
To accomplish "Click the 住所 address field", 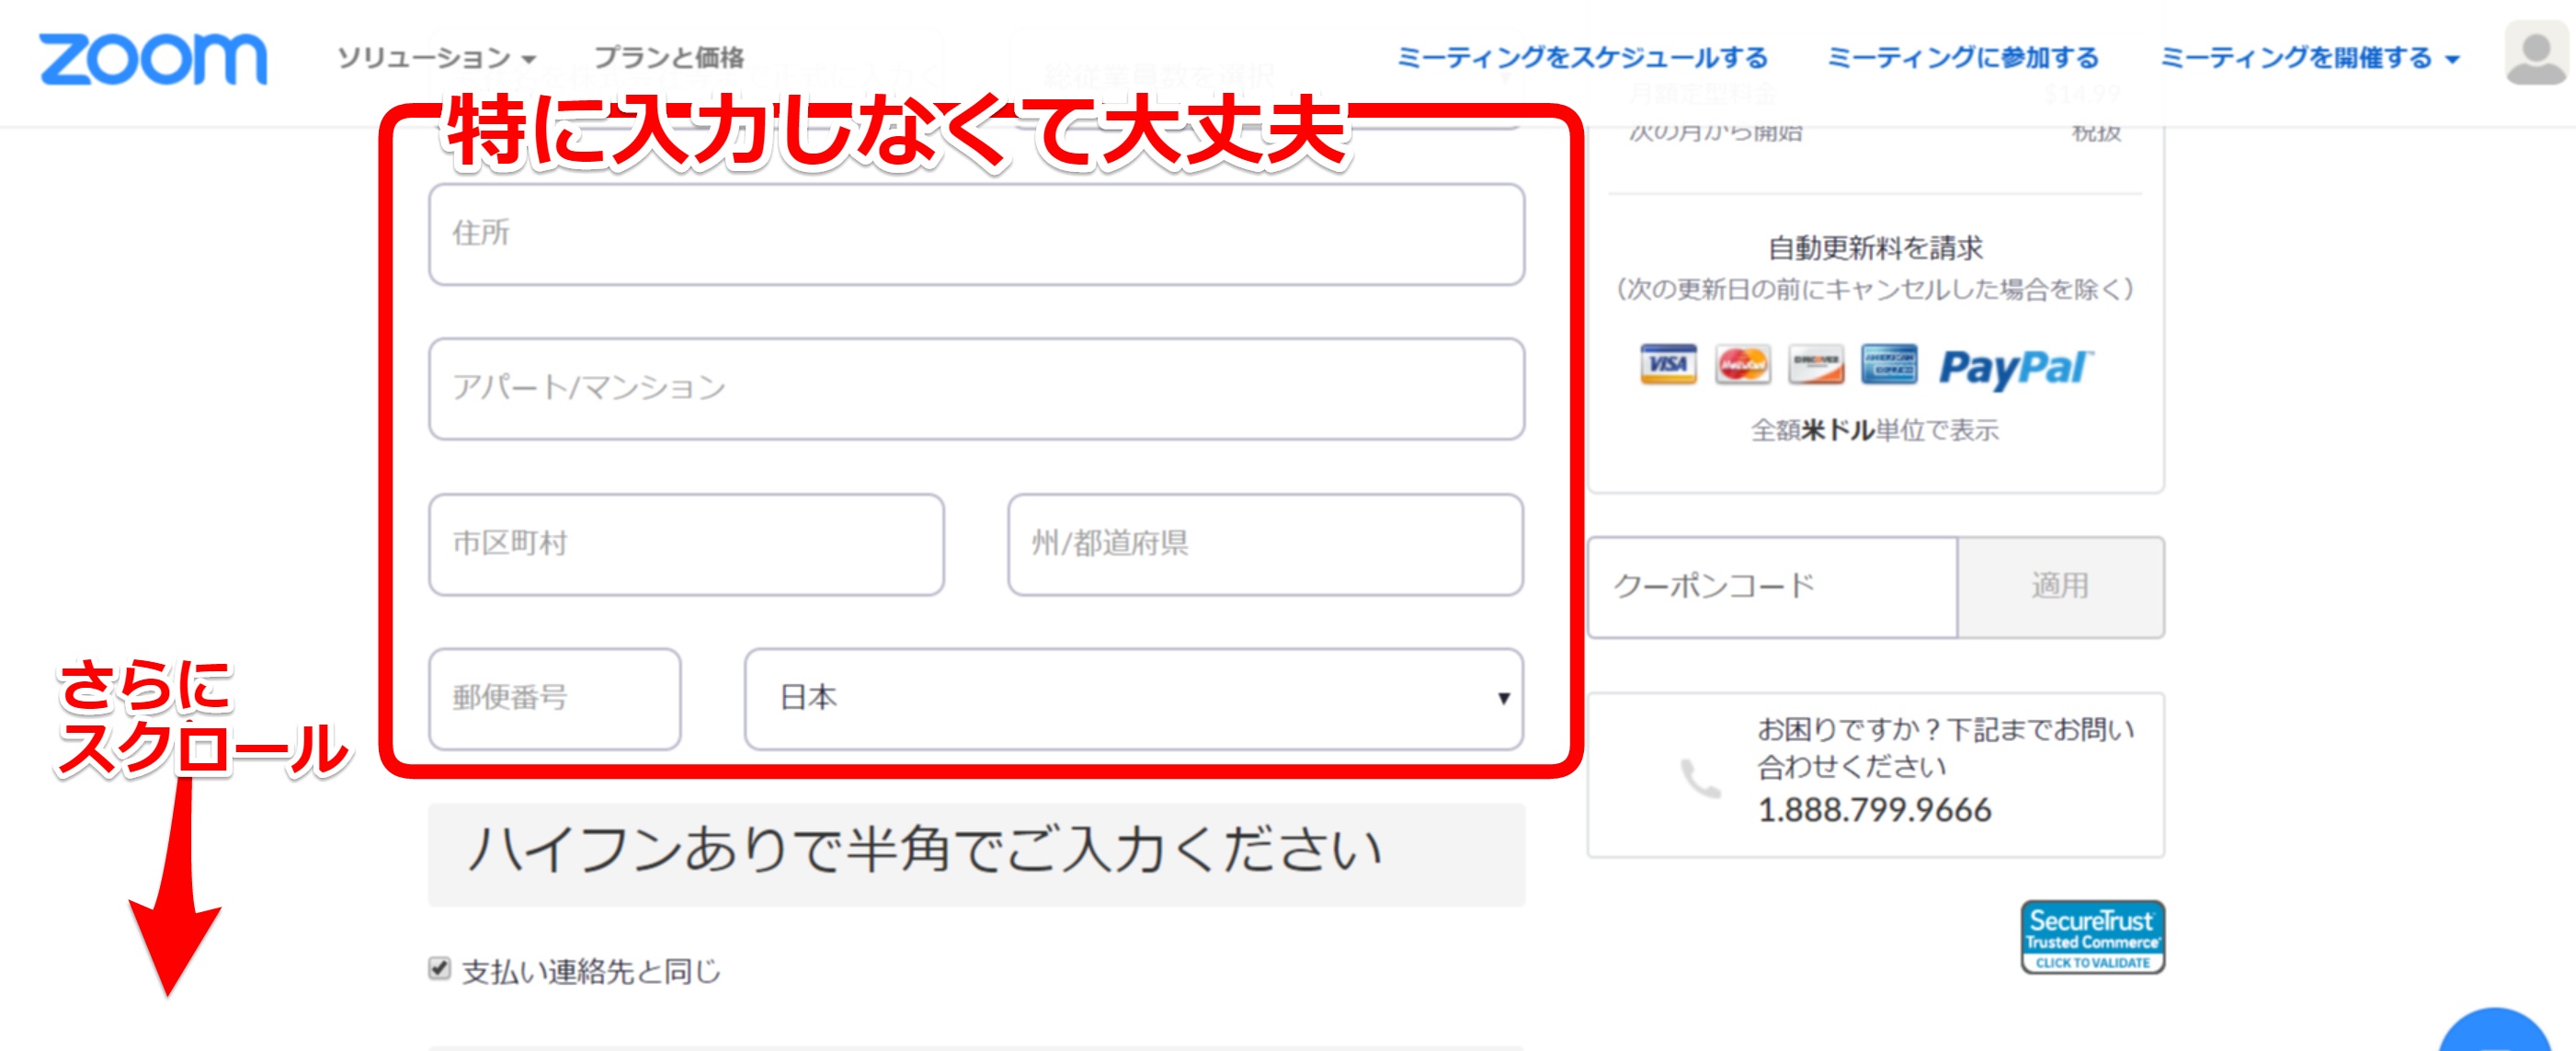I will [x=976, y=234].
